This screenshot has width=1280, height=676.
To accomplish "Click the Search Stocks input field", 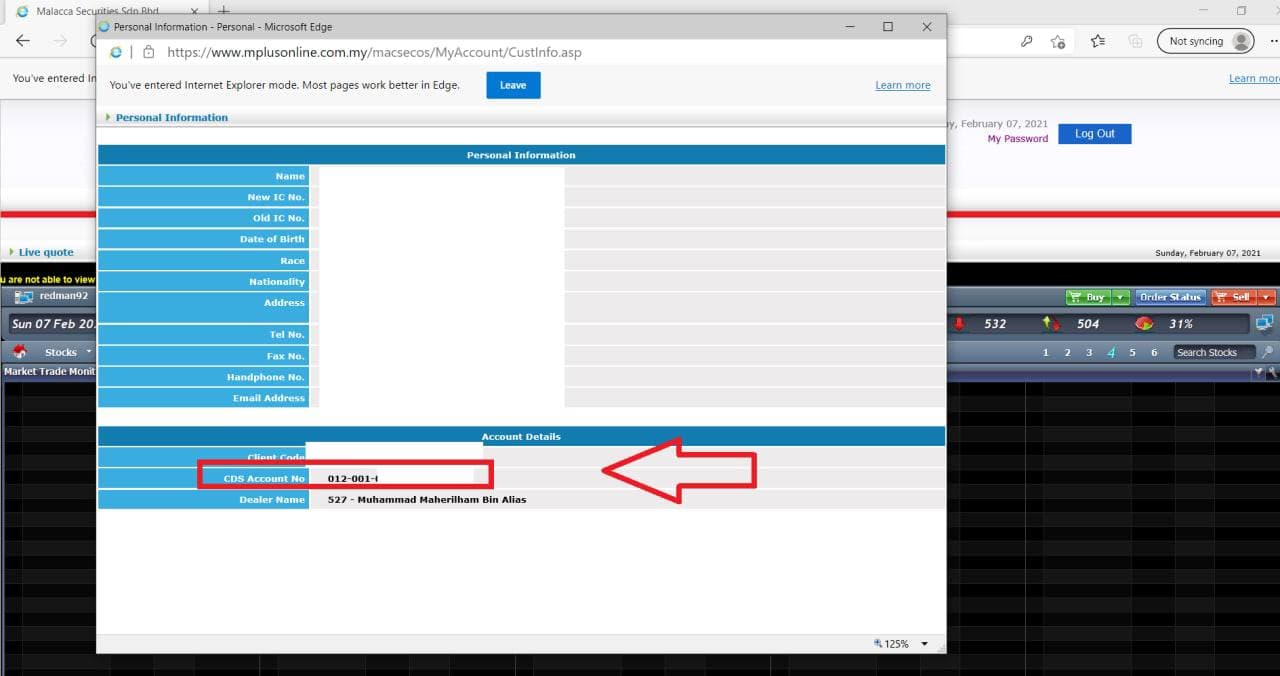I will 1214,352.
